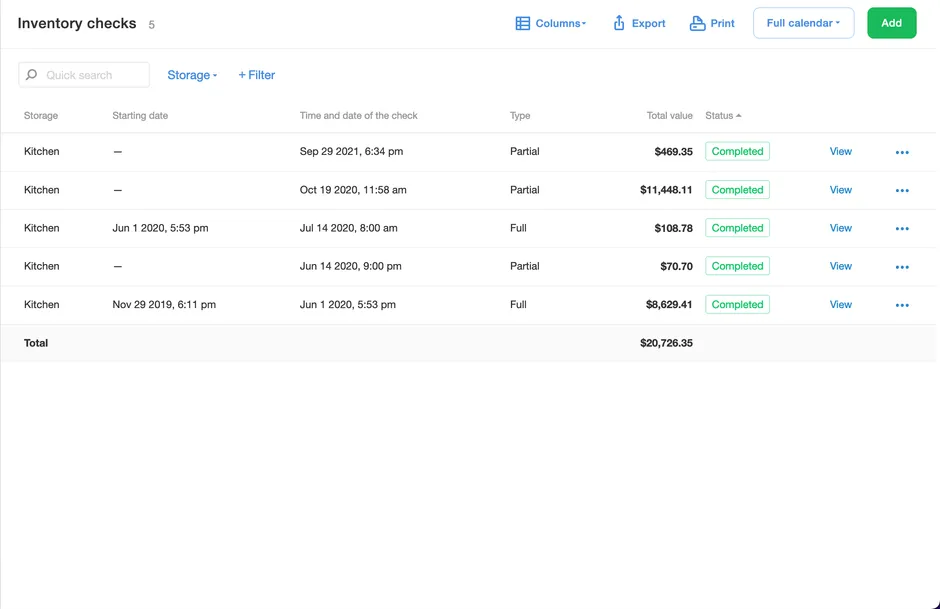Screen dimensions: 940x609
Task: Click the + Filter button
Action: (257, 75)
